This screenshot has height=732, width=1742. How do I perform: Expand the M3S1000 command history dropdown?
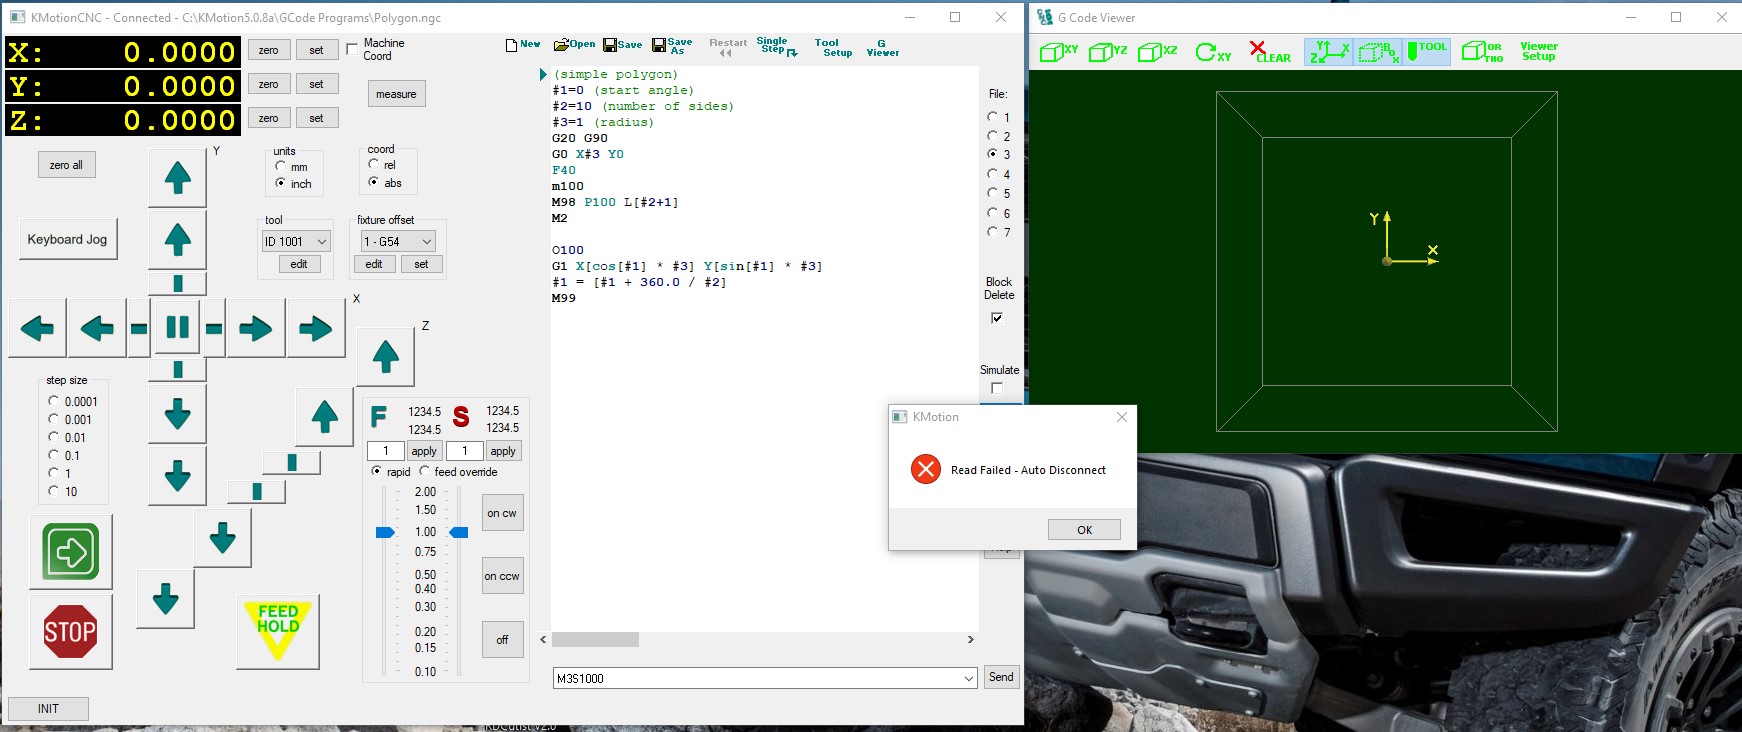pos(968,679)
